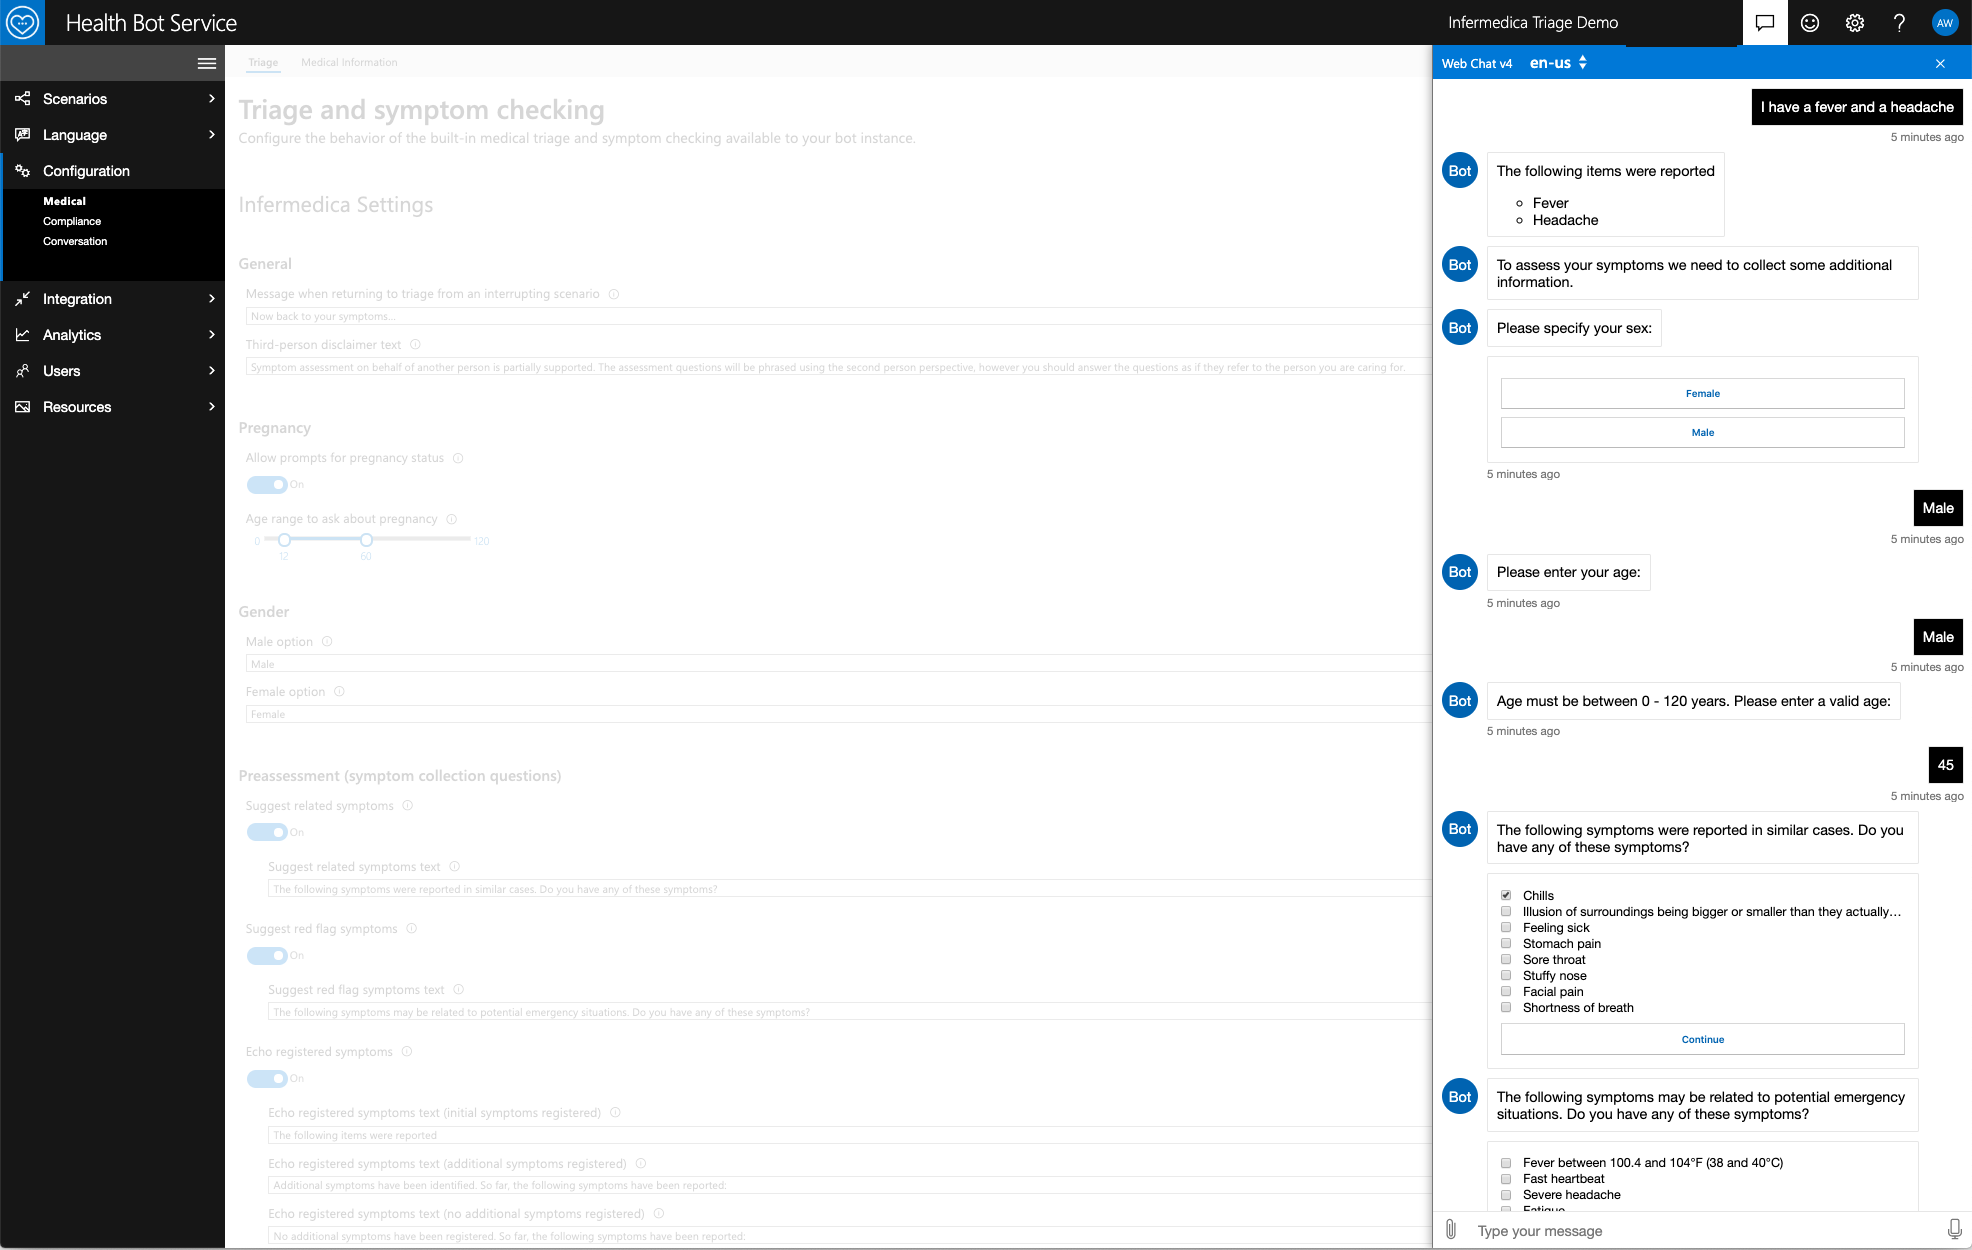Image resolution: width=1972 pixels, height=1250 pixels.
Task: Check Shortness of breath symptom checkbox
Action: coord(1505,1007)
